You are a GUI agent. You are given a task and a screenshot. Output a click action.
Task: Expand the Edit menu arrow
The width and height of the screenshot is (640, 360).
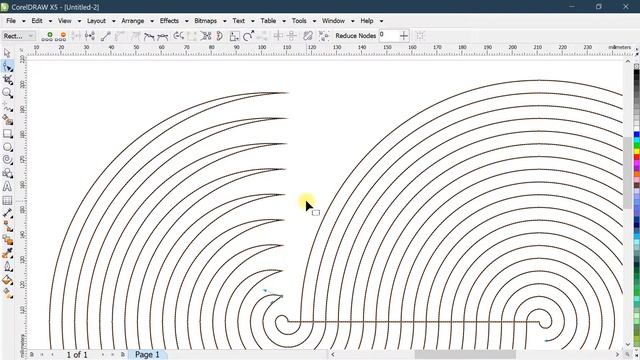coord(50,21)
